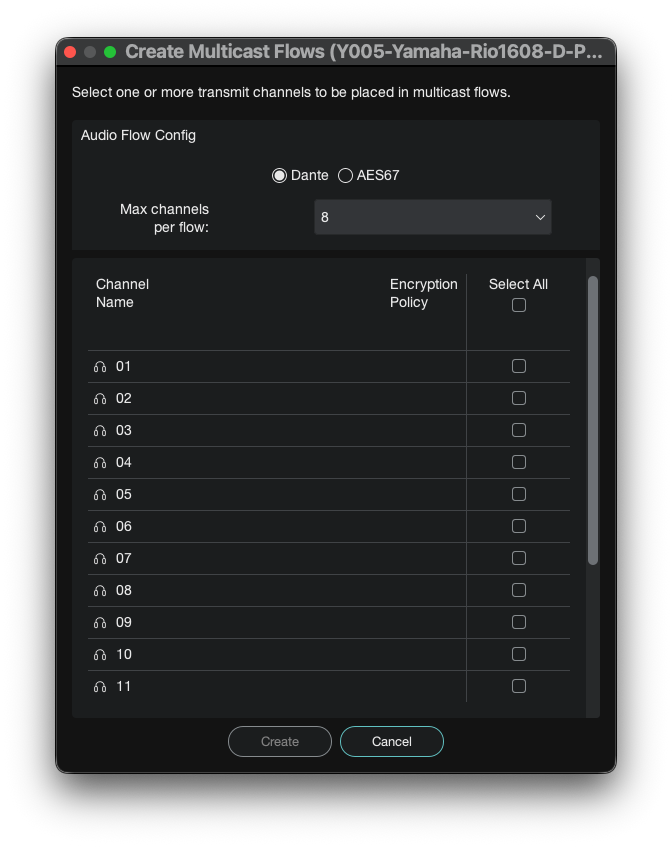Select the AES67 radio button
This screenshot has height=847, width=672.
pos(345,176)
